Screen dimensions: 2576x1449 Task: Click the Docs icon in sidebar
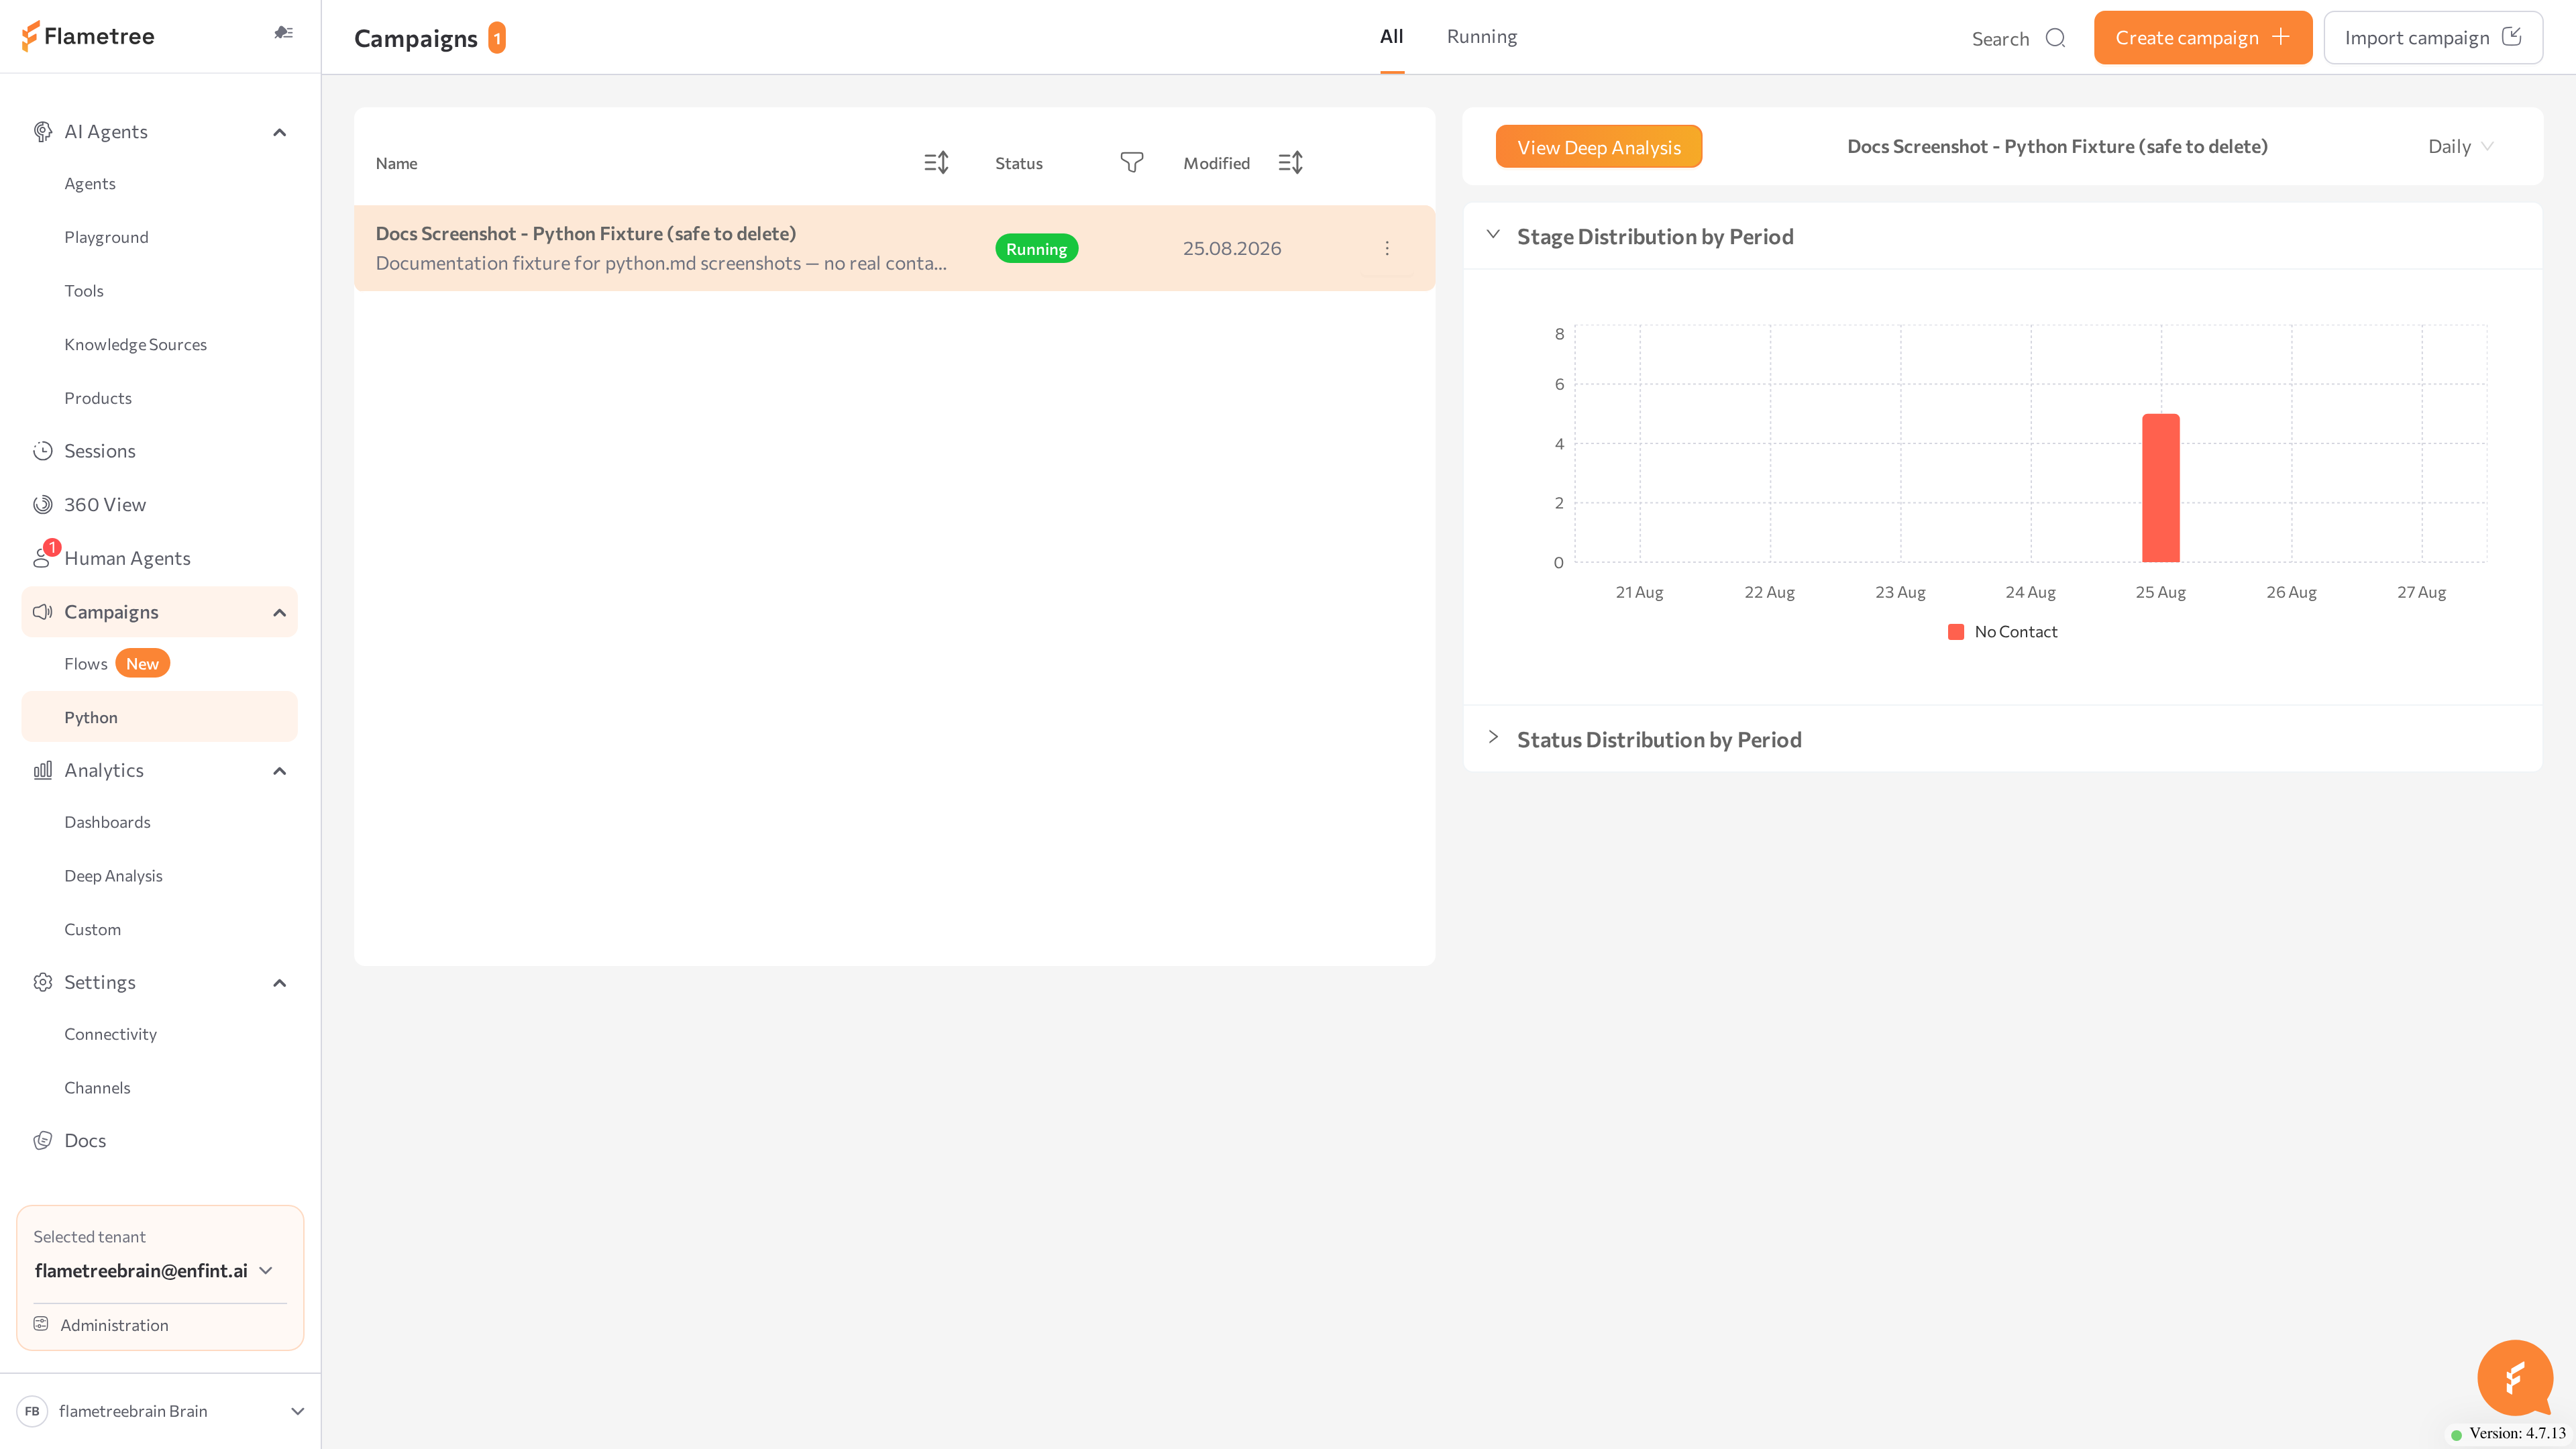tap(42, 1140)
